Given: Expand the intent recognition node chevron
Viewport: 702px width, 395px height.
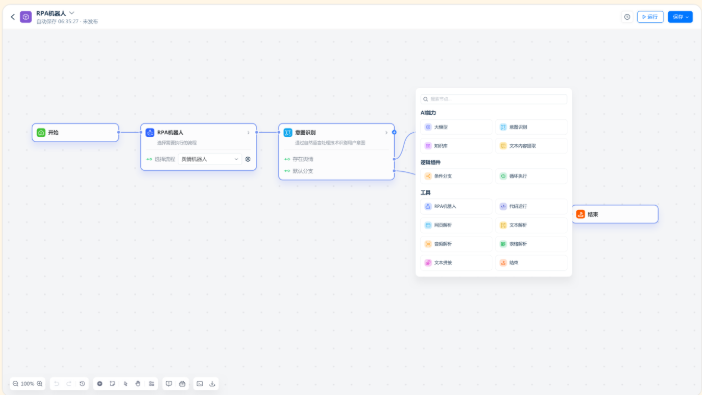Looking at the screenshot, I should [386, 133].
